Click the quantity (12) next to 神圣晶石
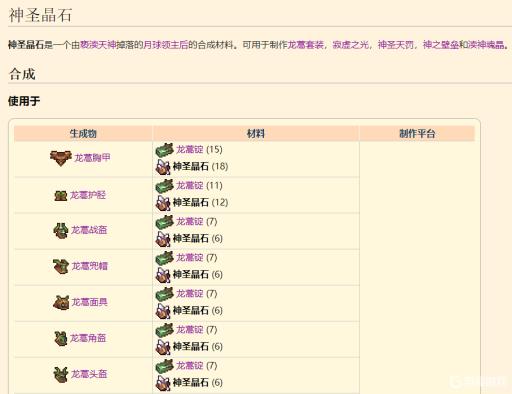This screenshot has height=394, width=512. (x=220, y=202)
